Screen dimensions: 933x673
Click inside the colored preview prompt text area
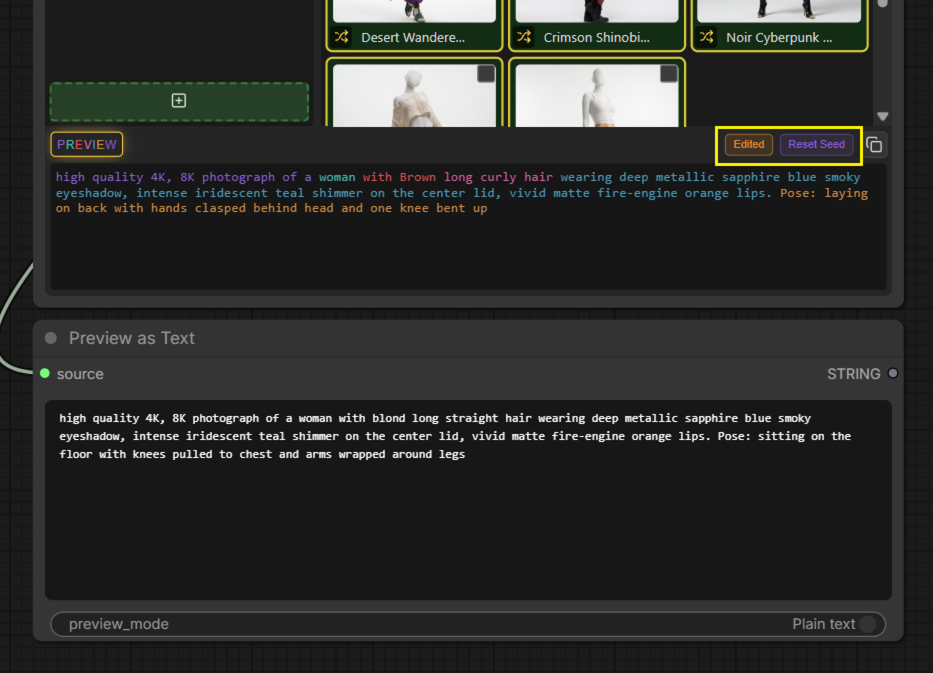point(468,227)
